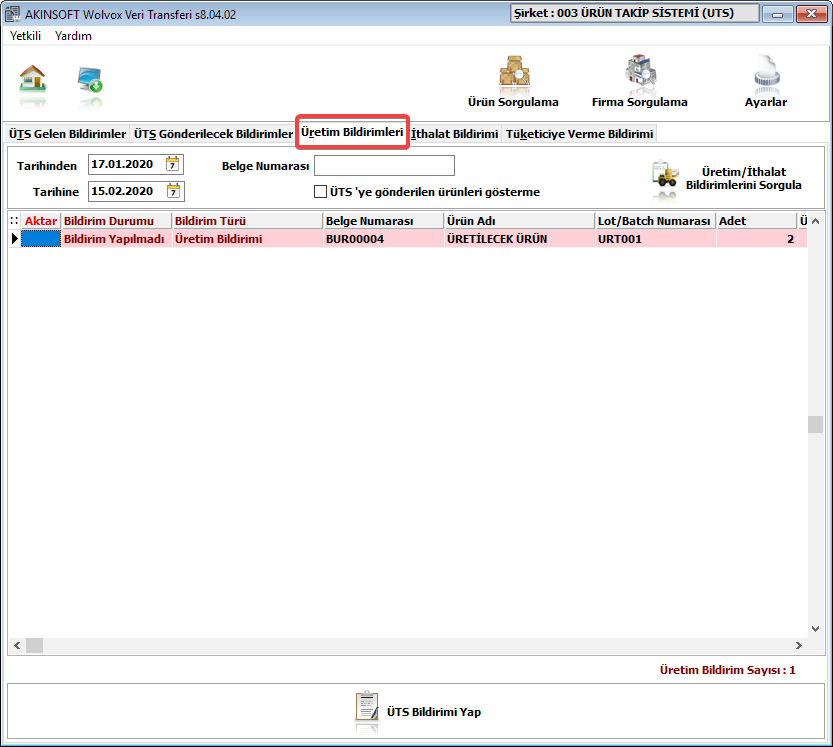Click the horizontal scroll left arrow
This screenshot has width=833, height=747.
pyautogui.click(x=17, y=646)
